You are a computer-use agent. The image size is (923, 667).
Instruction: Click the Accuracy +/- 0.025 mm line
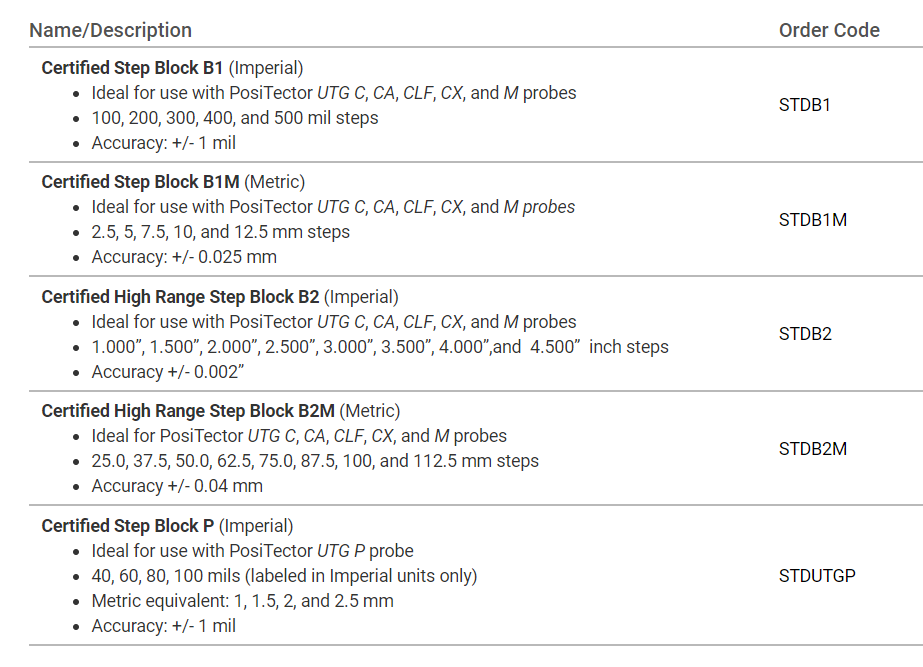pos(184,257)
